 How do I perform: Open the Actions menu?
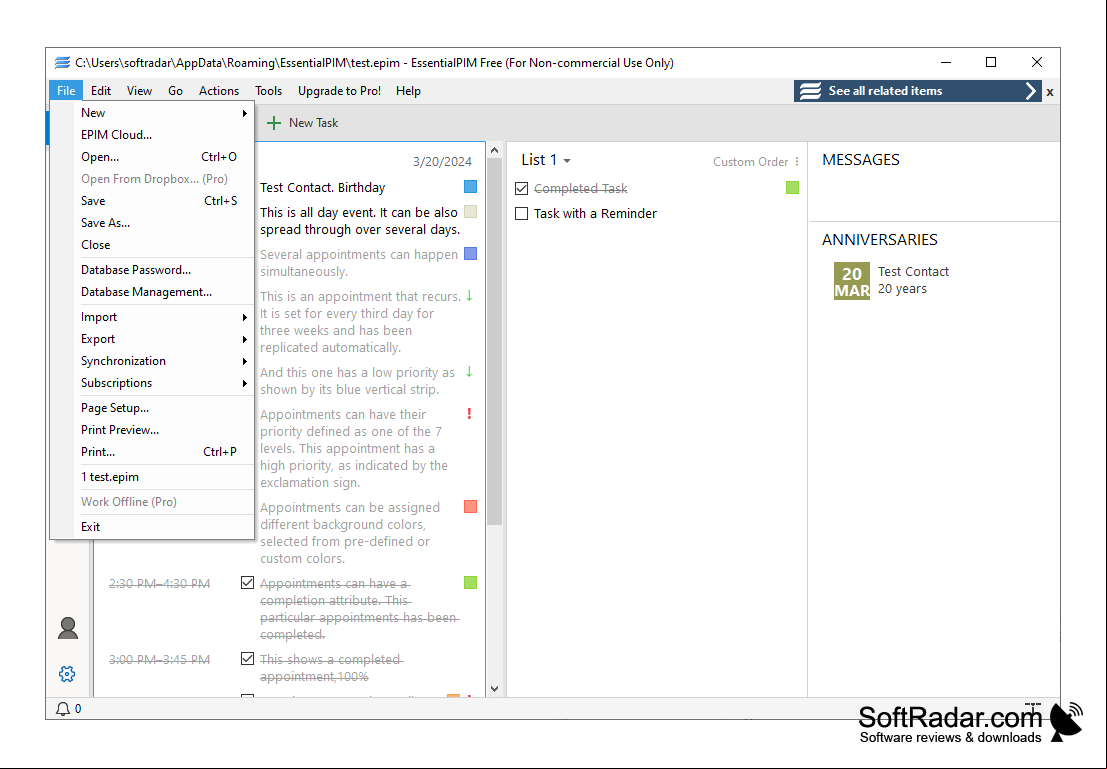(x=219, y=91)
